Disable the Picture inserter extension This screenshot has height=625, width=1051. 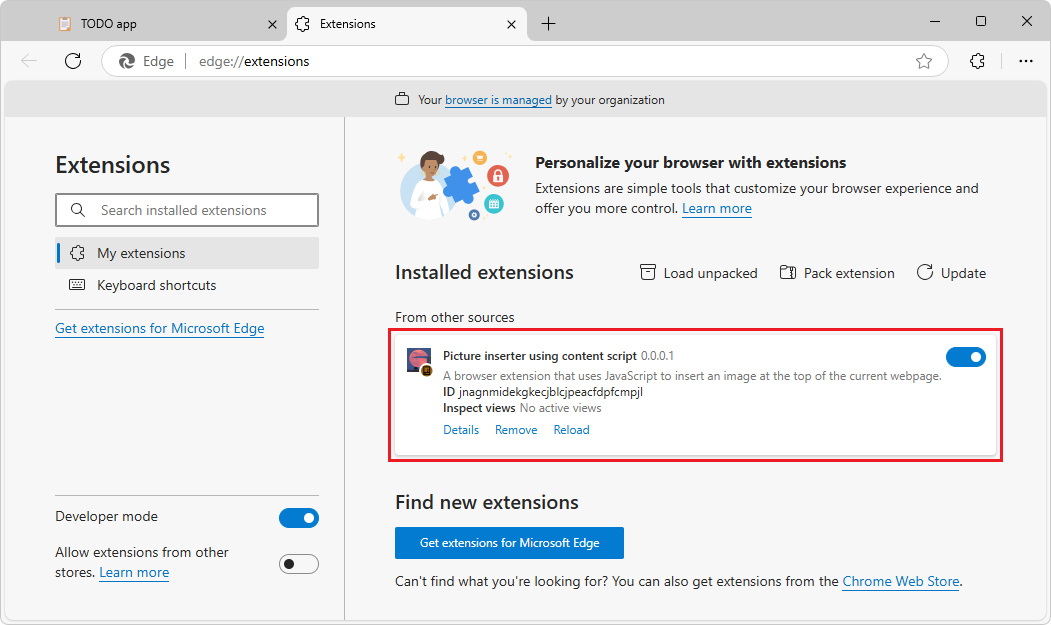(x=966, y=356)
